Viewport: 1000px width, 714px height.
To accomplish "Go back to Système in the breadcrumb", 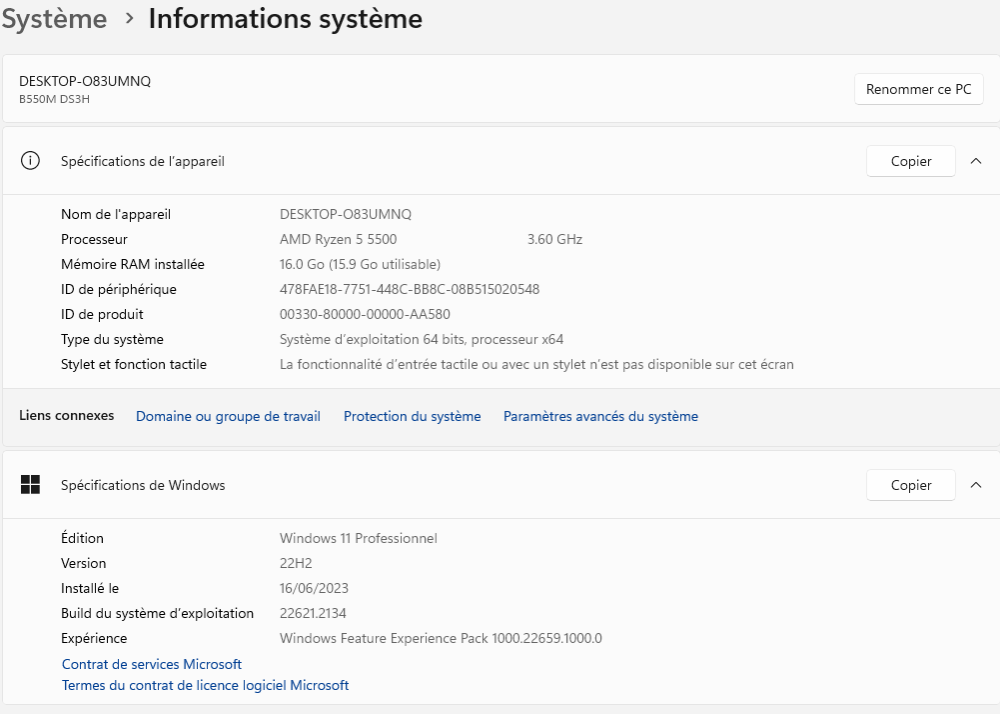I will 54,18.
